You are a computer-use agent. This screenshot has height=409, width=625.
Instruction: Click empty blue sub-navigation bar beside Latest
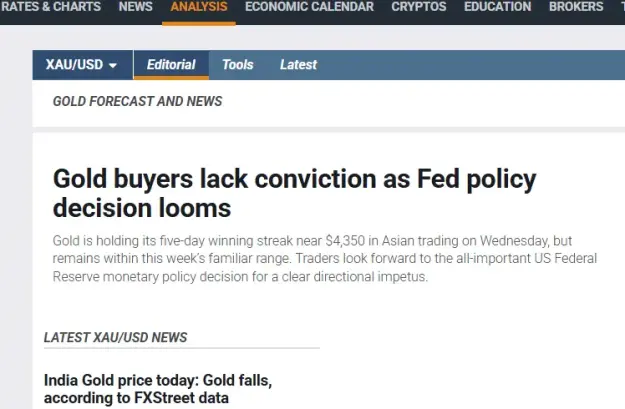470,65
